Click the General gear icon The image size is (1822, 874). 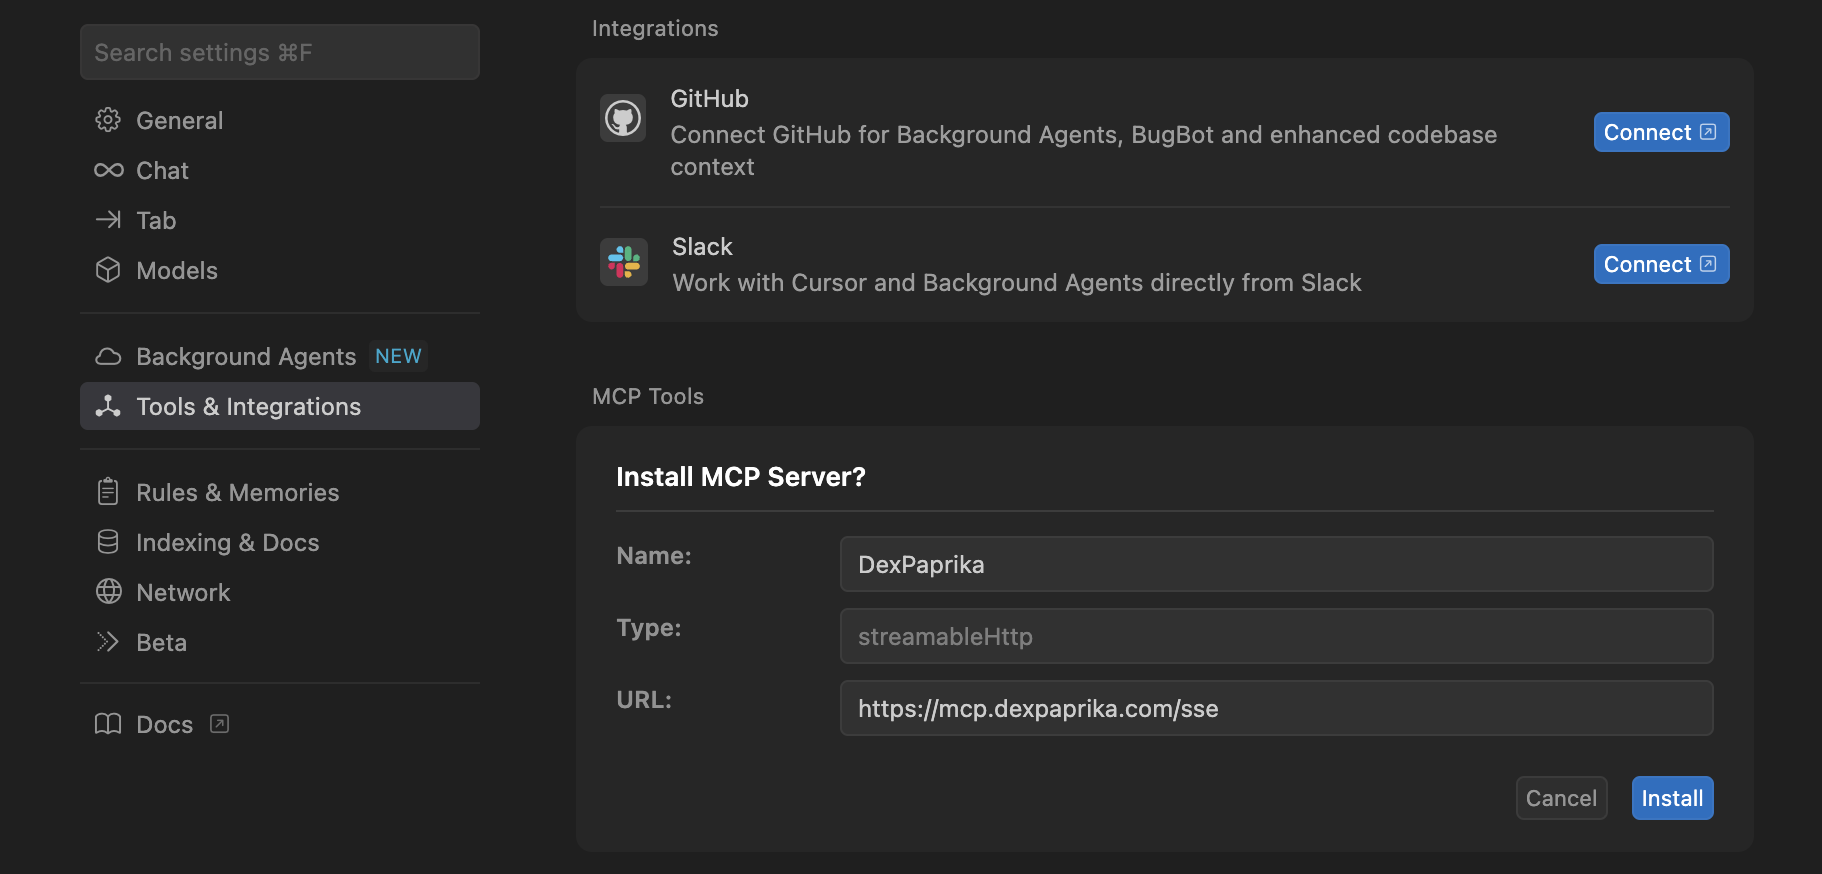tap(108, 120)
